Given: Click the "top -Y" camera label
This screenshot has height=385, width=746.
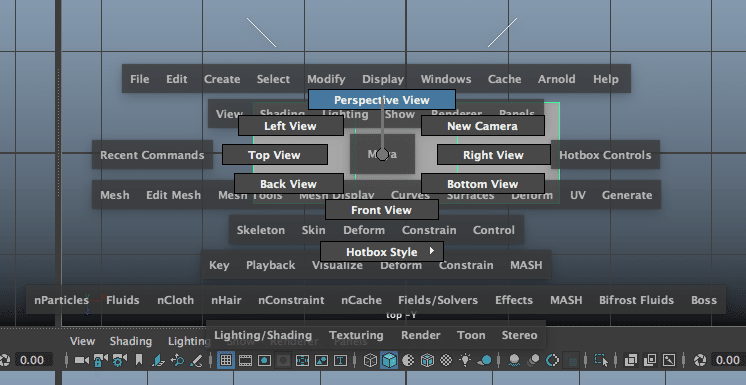Looking at the screenshot, I should [x=402, y=315].
